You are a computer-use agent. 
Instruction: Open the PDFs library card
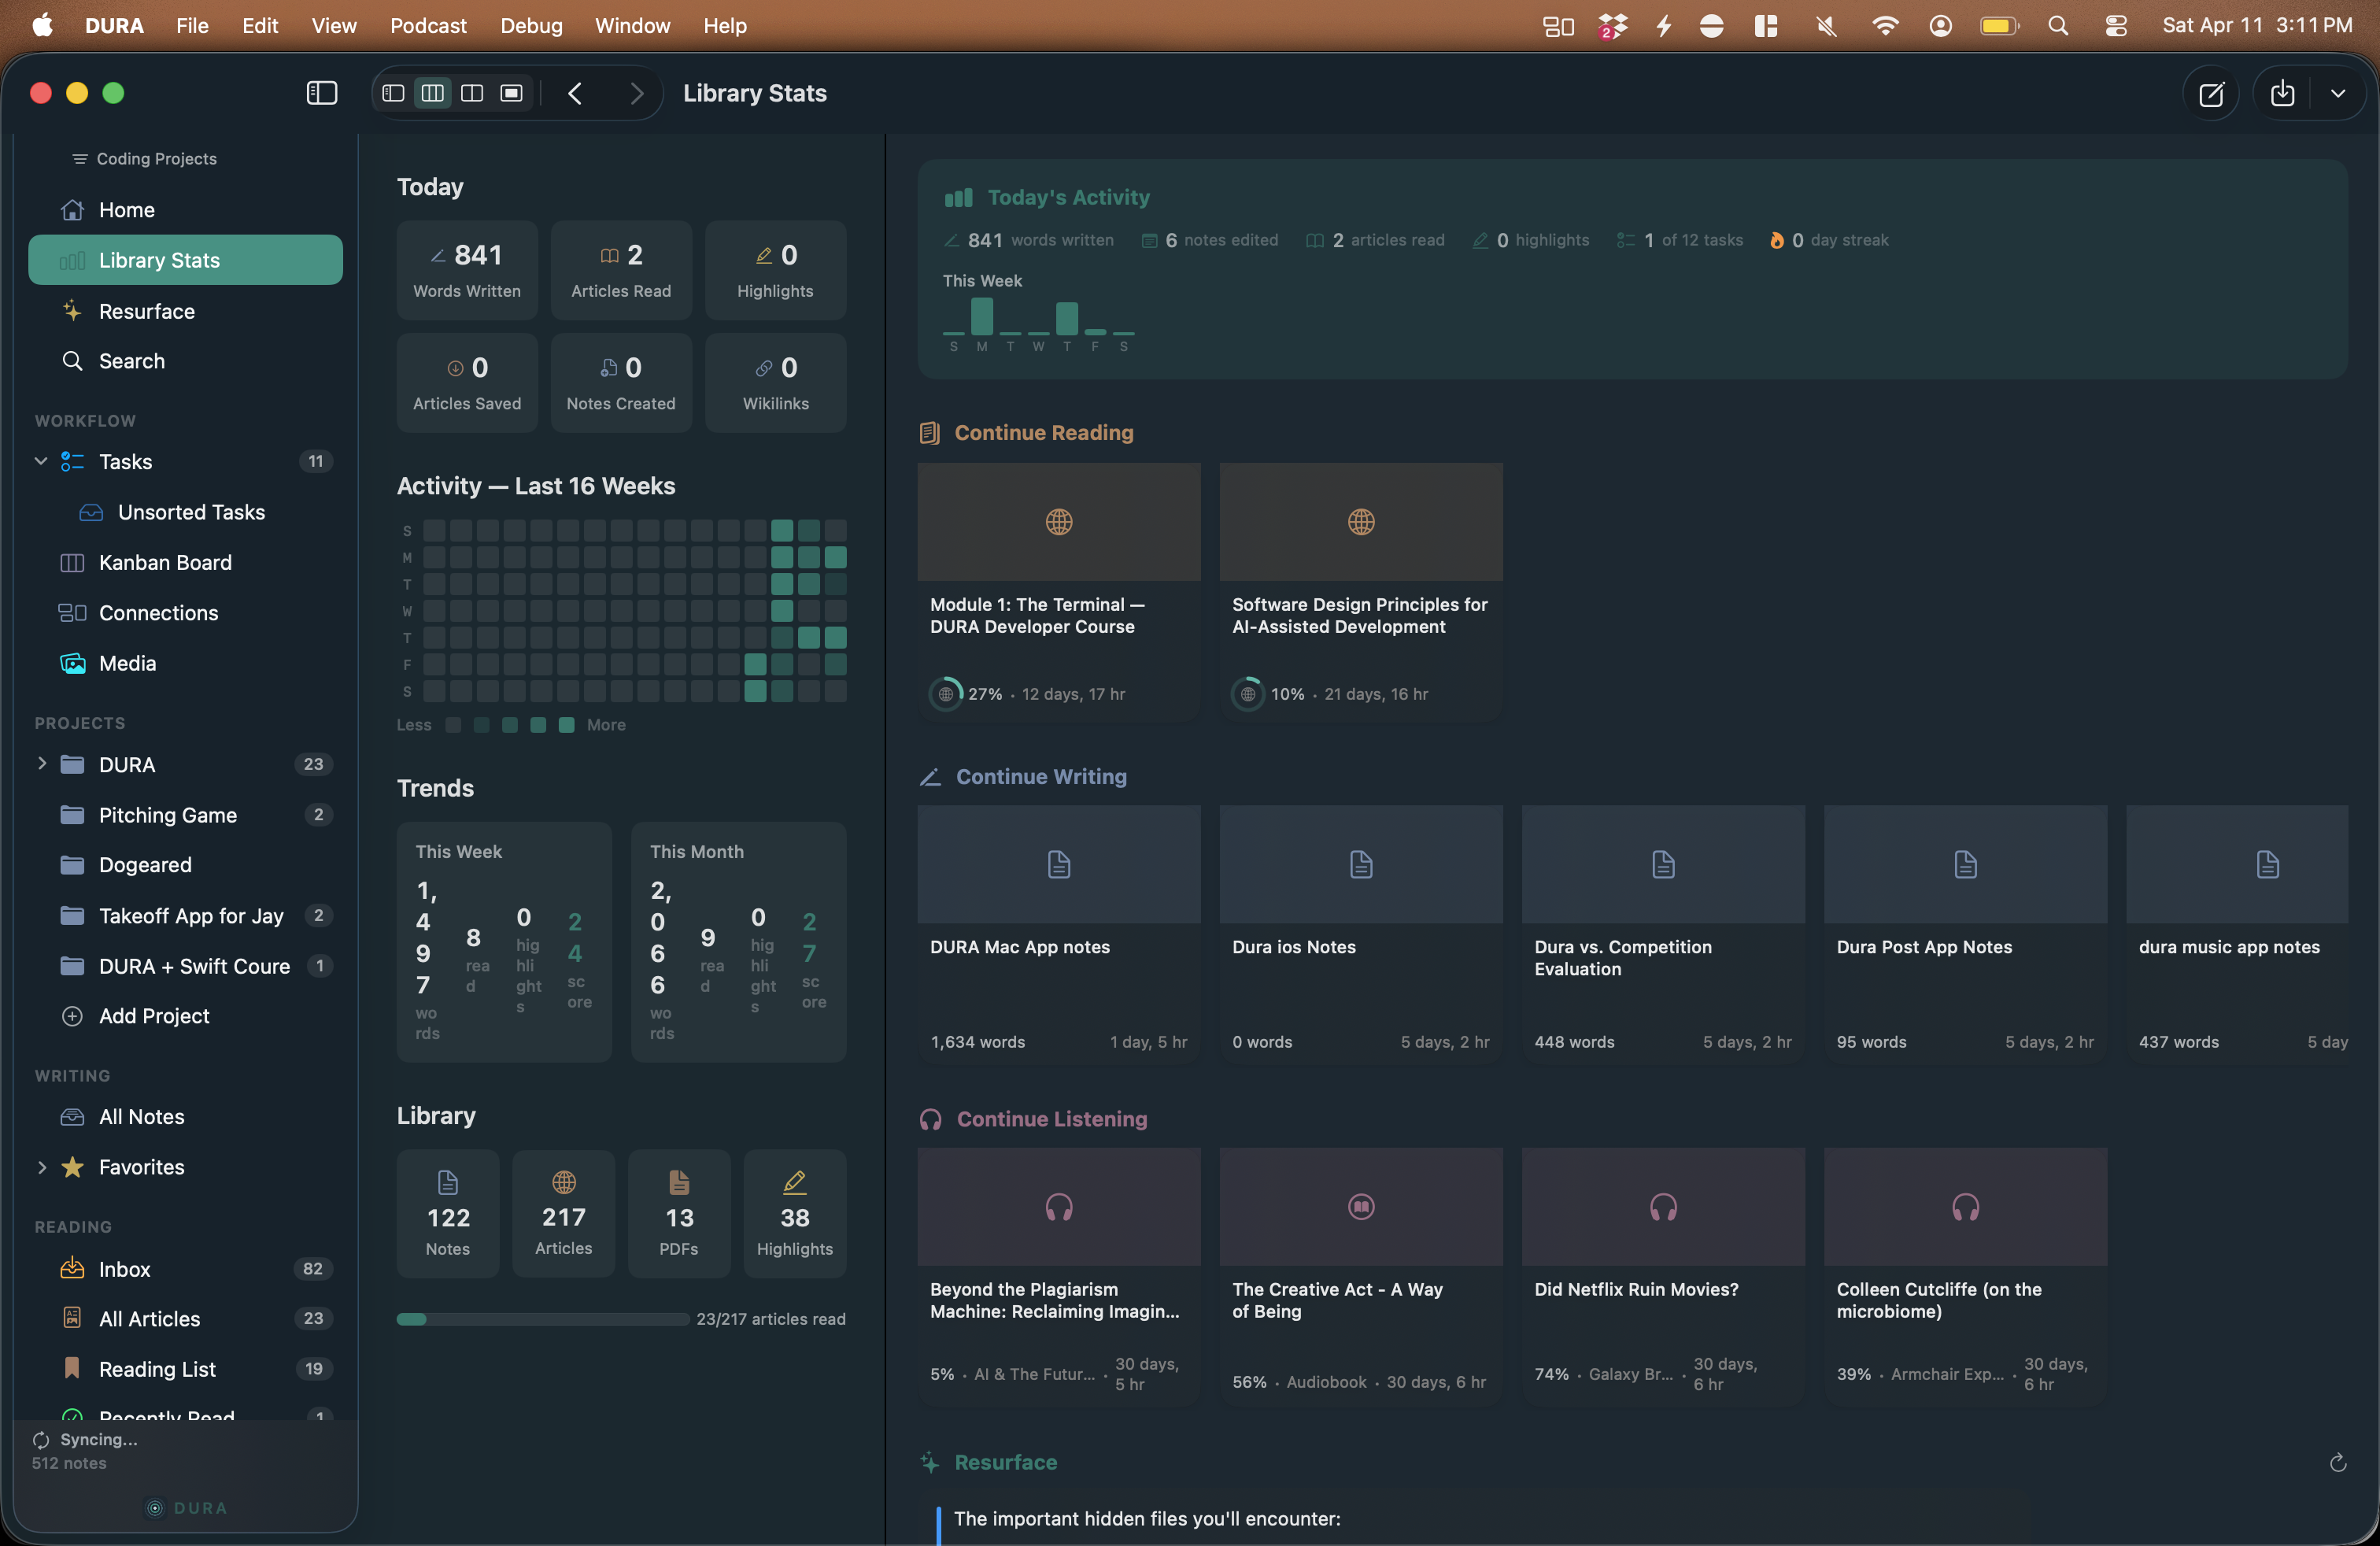point(679,1214)
